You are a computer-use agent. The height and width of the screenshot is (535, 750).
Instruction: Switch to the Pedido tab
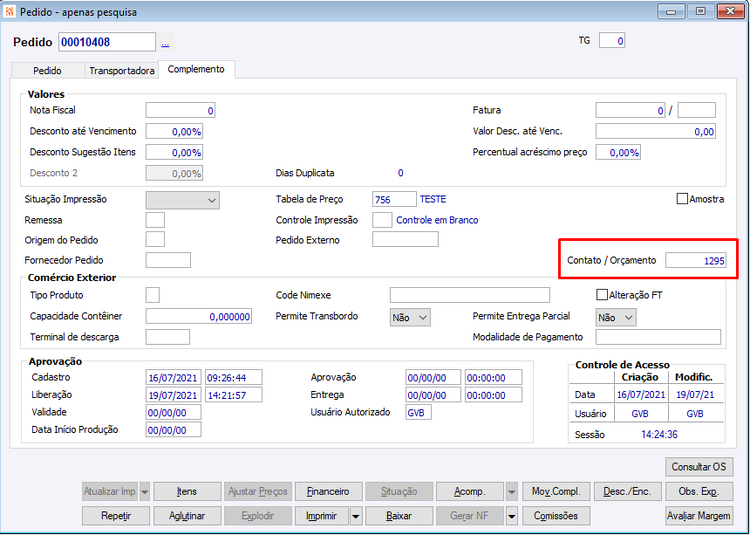pos(47,71)
